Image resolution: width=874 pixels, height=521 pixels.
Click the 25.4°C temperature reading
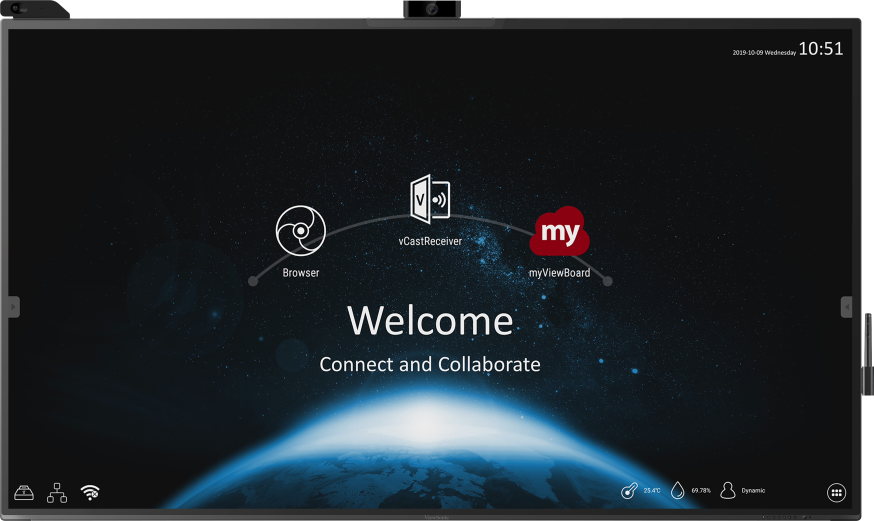coord(652,491)
